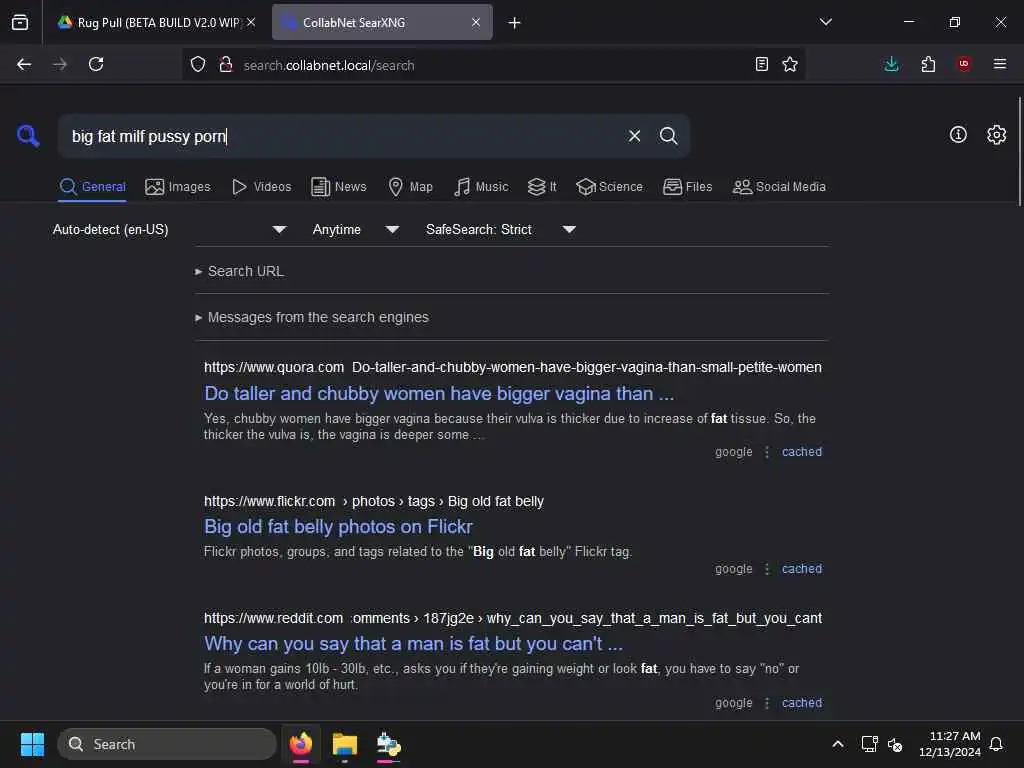Open the tracking protection shield icon

198,64
